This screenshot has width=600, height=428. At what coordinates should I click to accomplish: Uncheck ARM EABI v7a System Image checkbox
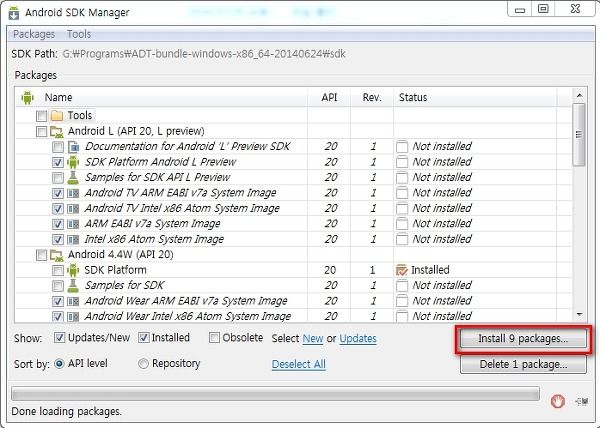58,224
